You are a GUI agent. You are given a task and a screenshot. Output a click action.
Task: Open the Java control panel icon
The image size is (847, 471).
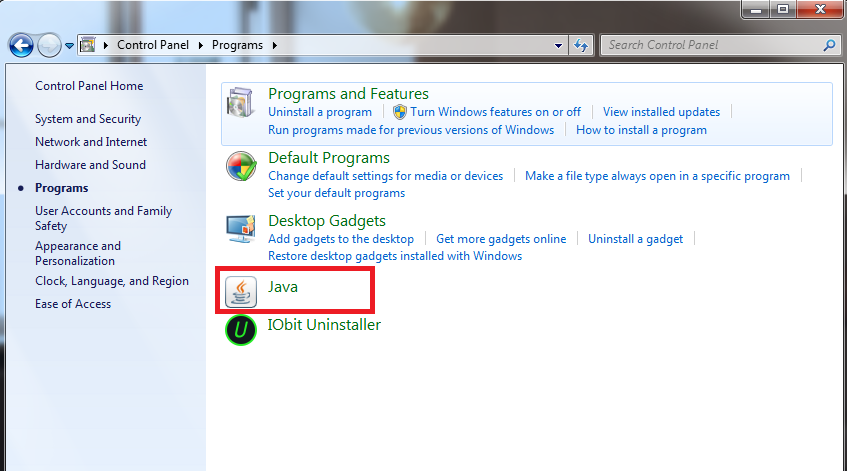pos(240,292)
